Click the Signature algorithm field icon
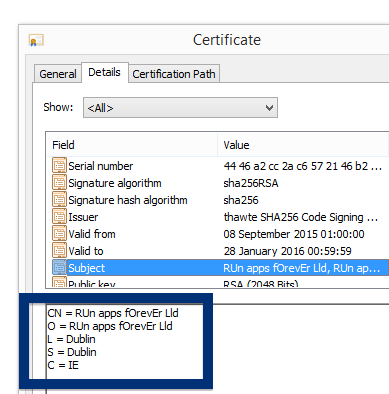The height and width of the screenshot is (394, 389). pyautogui.click(x=59, y=183)
